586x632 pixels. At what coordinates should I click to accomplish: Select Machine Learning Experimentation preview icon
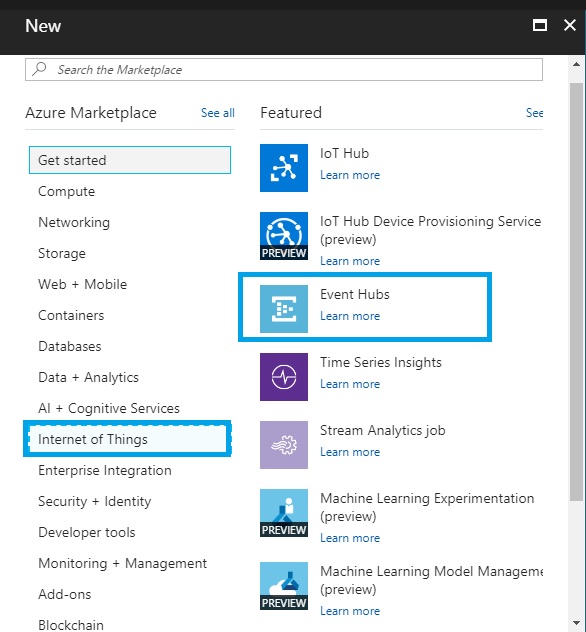click(x=284, y=513)
